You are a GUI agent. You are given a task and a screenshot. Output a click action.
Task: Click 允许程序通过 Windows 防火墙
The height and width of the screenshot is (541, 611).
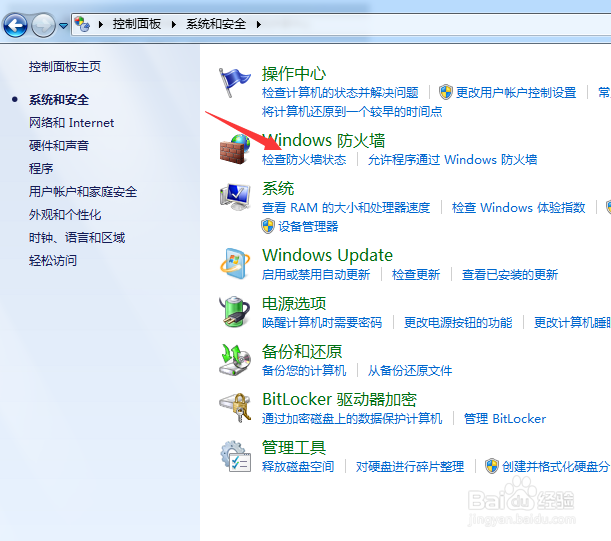[452, 160]
